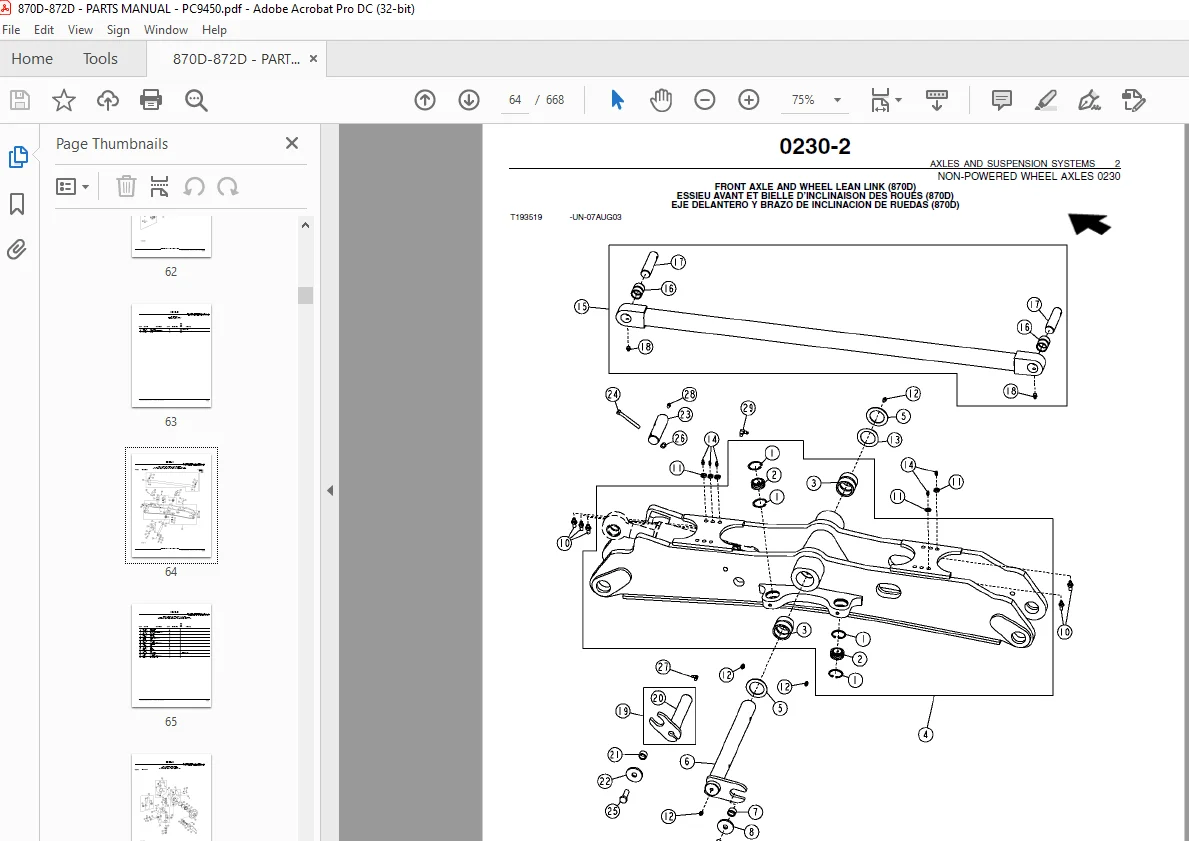The height and width of the screenshot is (841, 1189).
Task: Open the Window menu
Action: tap(166, 30)
